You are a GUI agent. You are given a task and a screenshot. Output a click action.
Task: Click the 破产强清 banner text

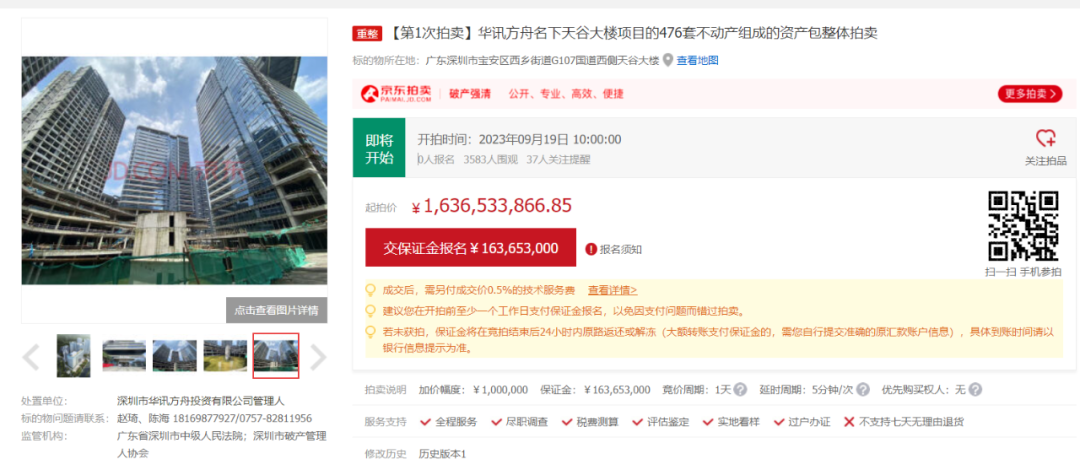pyautogui.click(x=470, y=94)
